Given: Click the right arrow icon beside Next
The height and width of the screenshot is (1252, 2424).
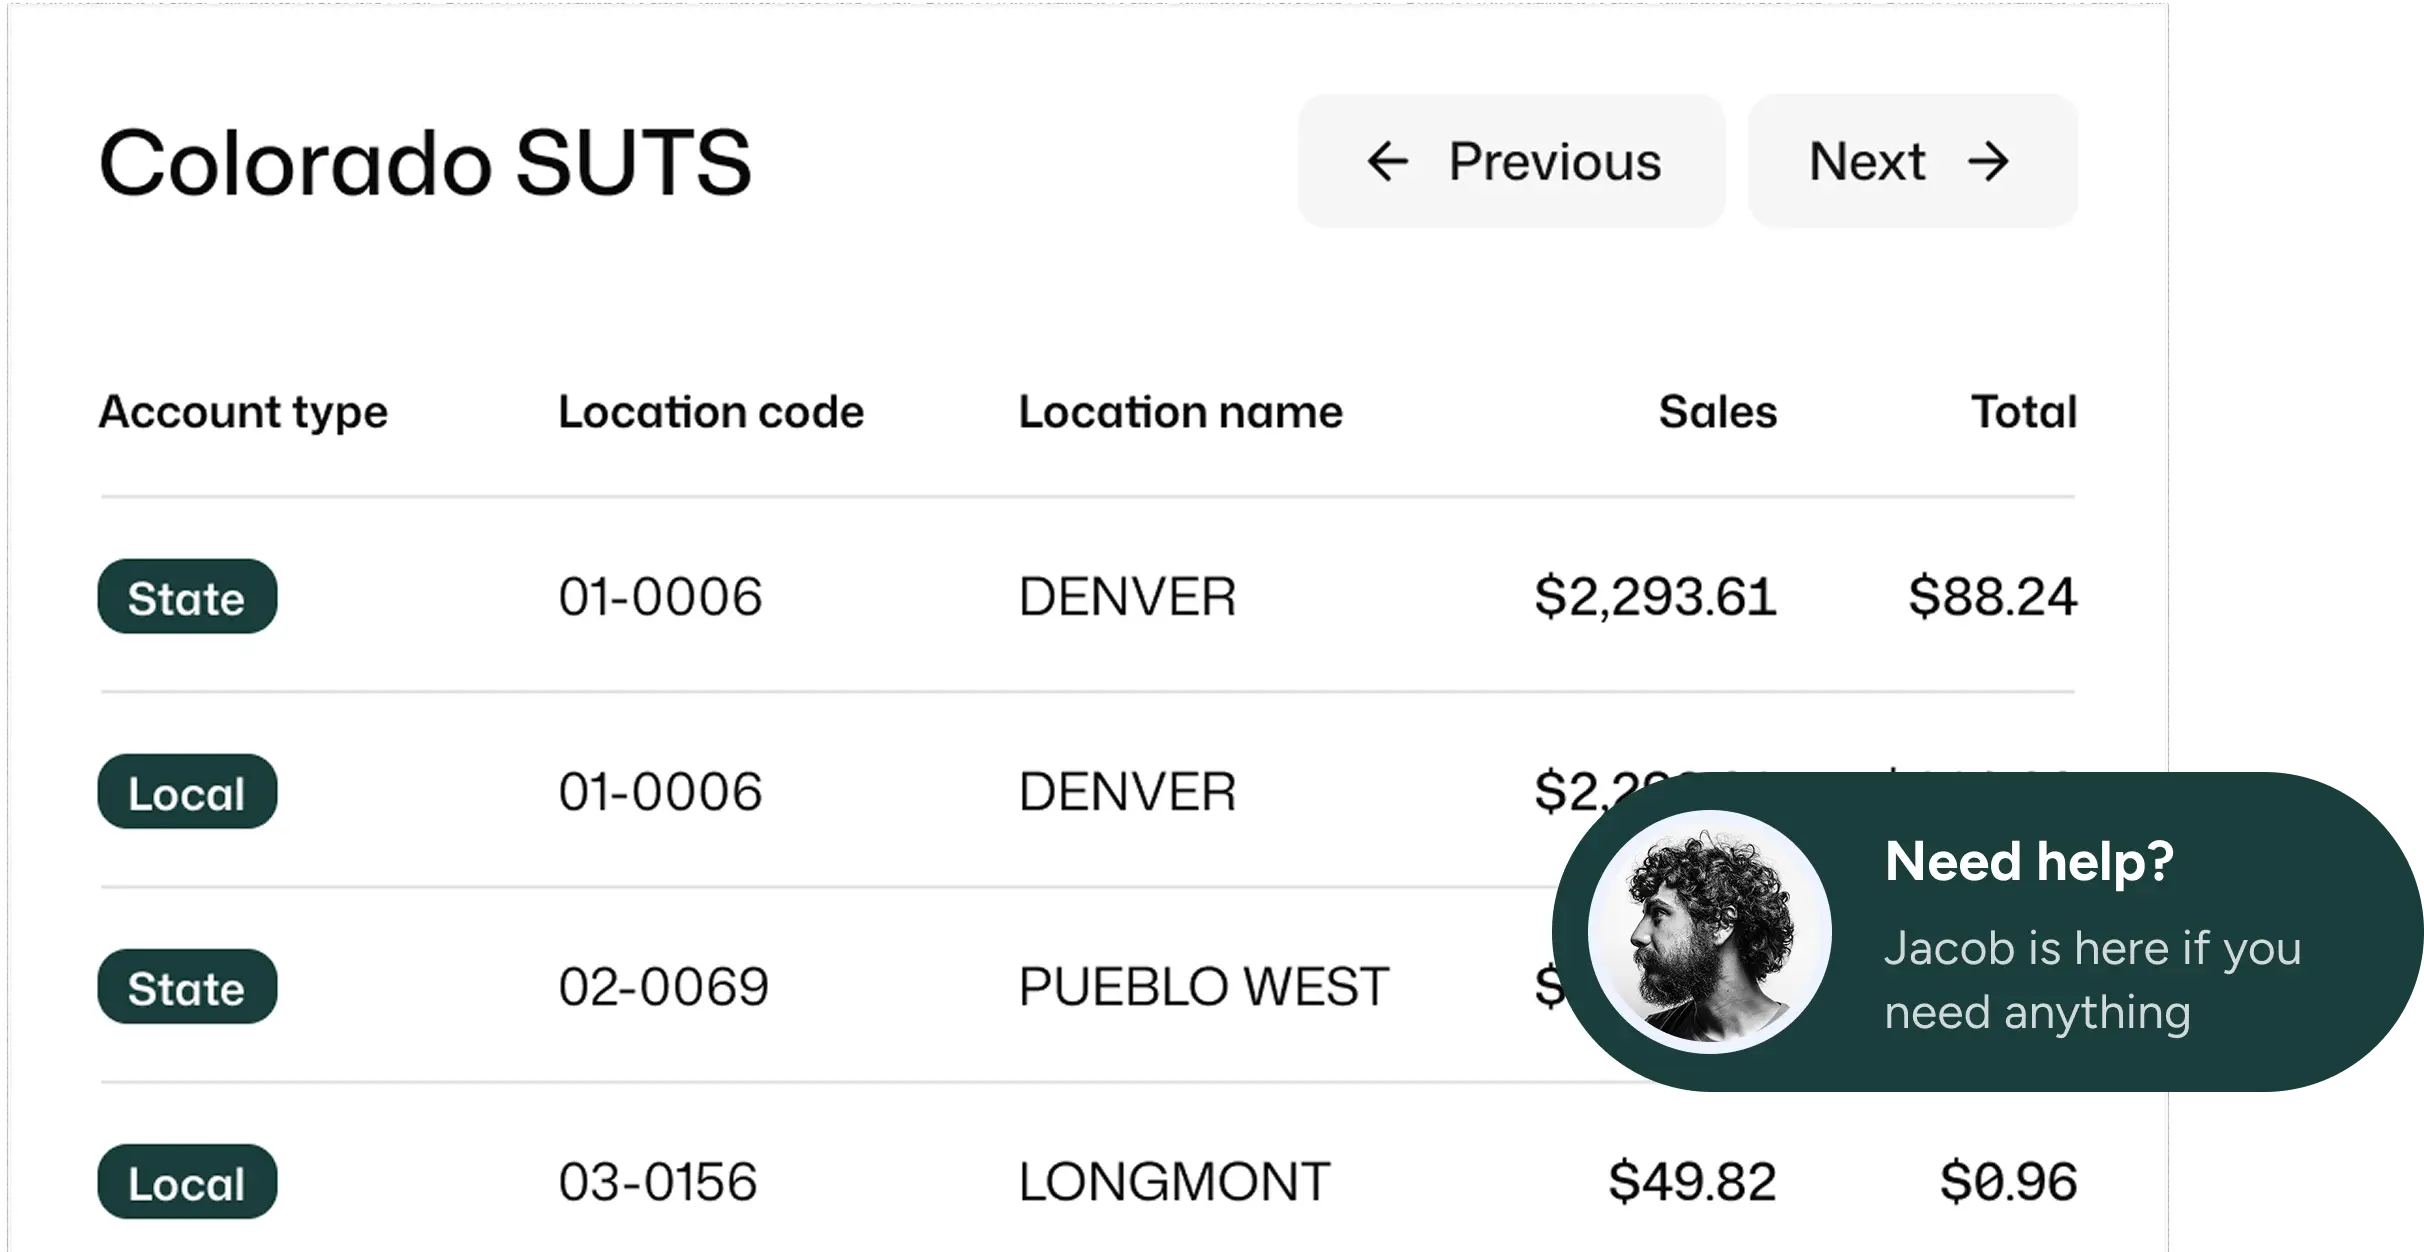Looking at the screenshot, I should coord(1988,162).
